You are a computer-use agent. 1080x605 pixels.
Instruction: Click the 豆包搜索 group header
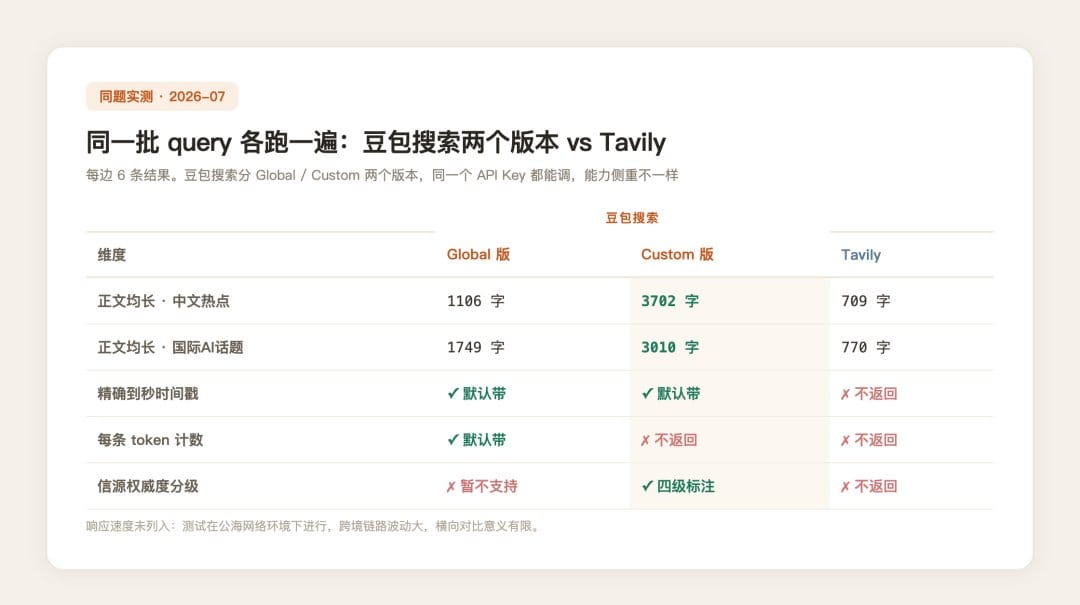(632, 218)
